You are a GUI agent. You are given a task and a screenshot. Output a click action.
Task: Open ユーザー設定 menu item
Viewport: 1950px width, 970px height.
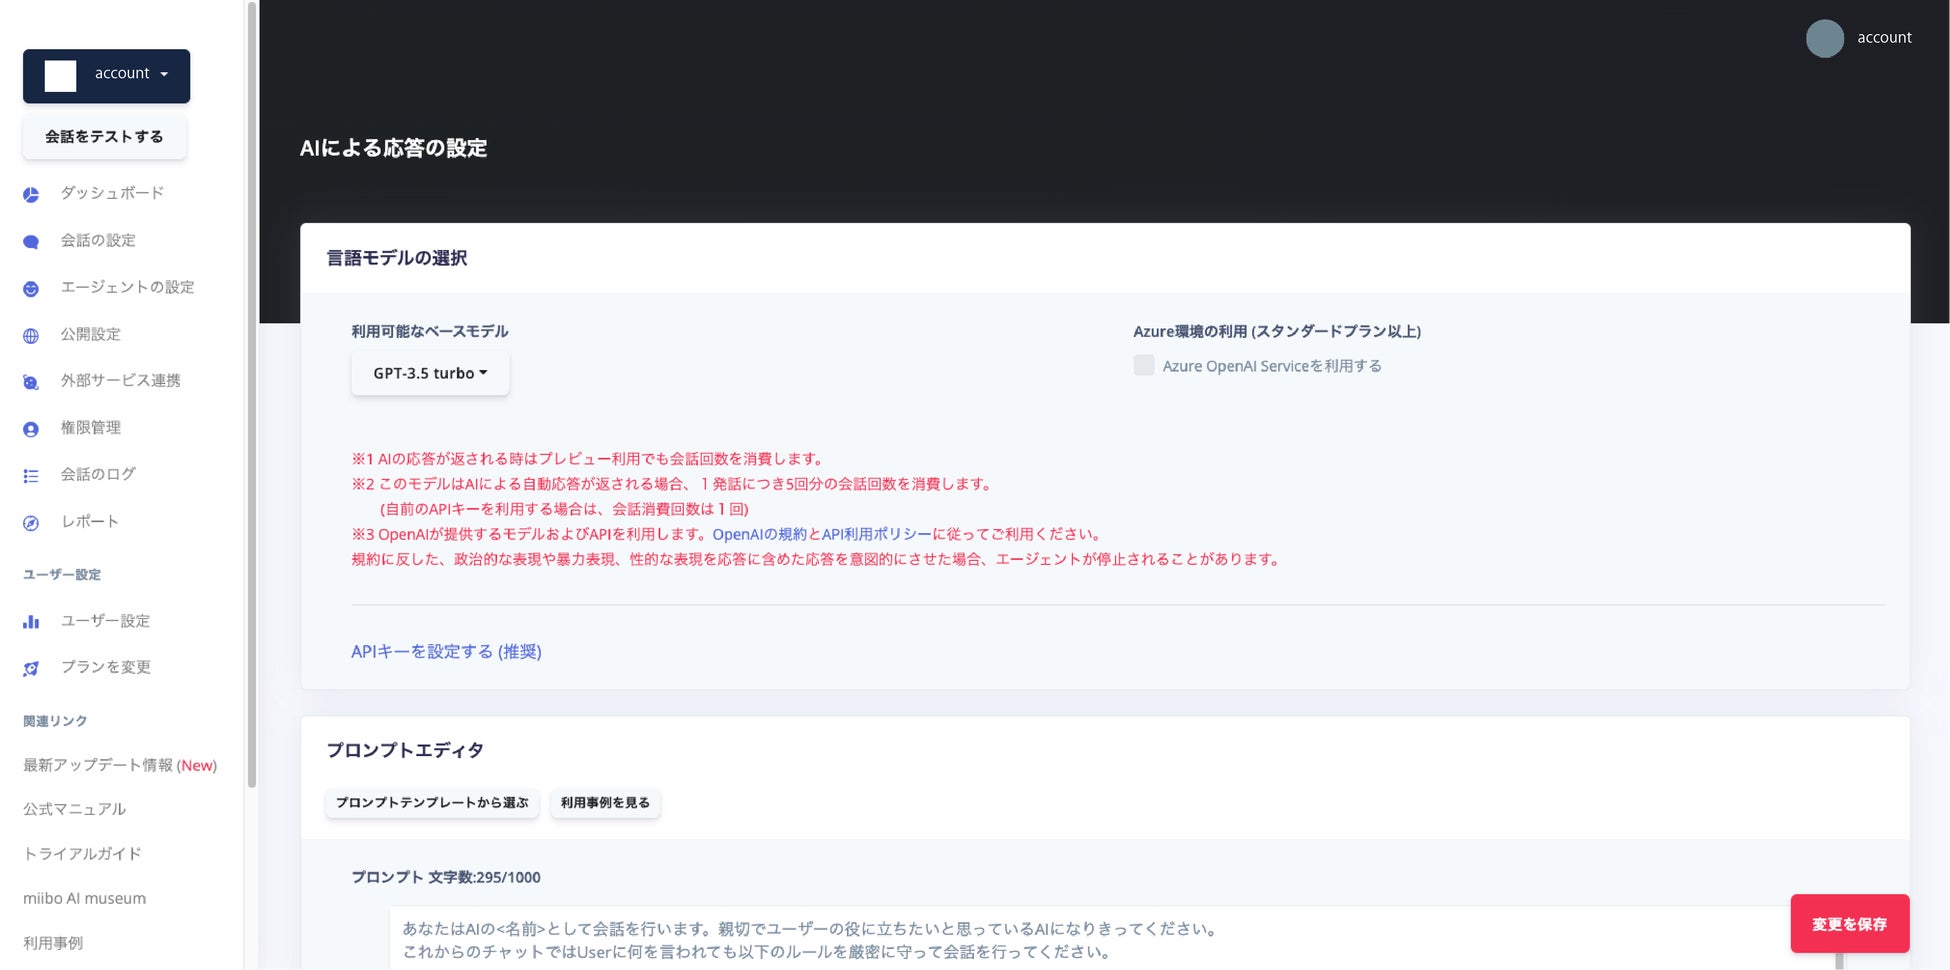105,621
